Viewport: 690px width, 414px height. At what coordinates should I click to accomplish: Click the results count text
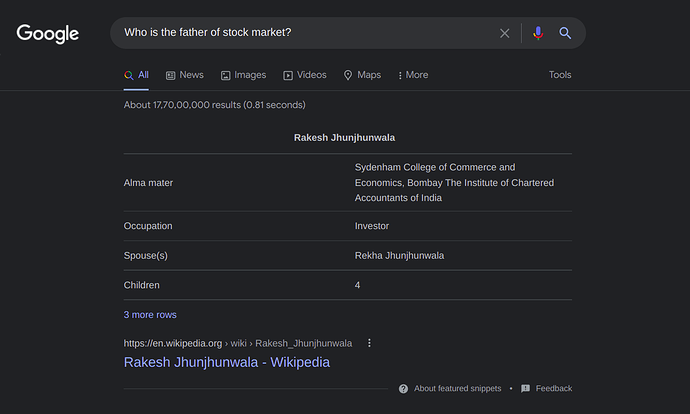[214, 105]
